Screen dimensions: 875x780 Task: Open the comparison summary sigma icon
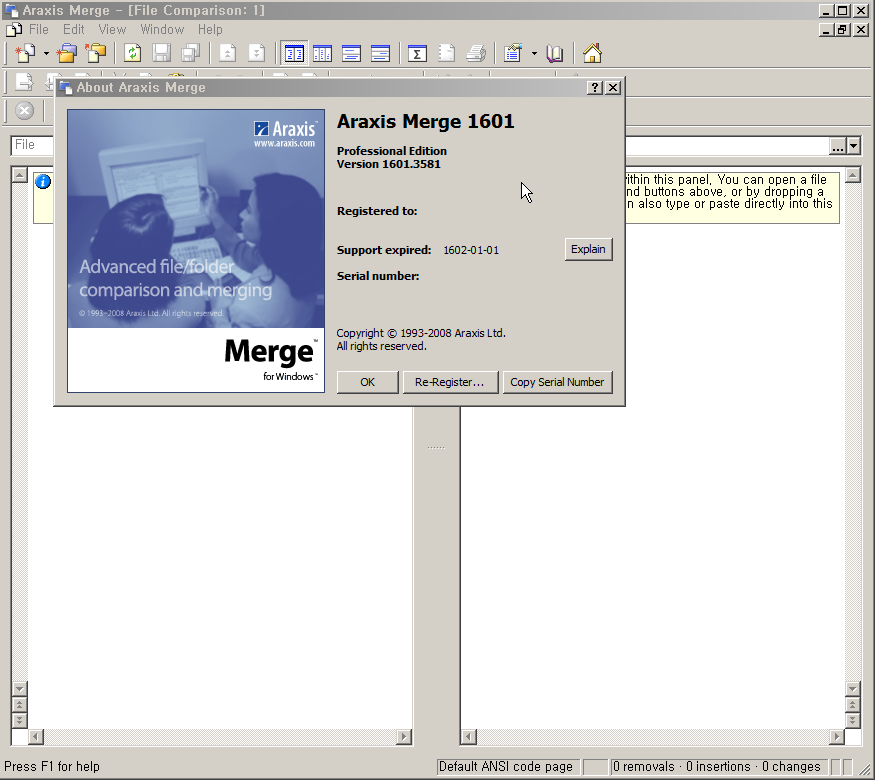tap(417, 54)
